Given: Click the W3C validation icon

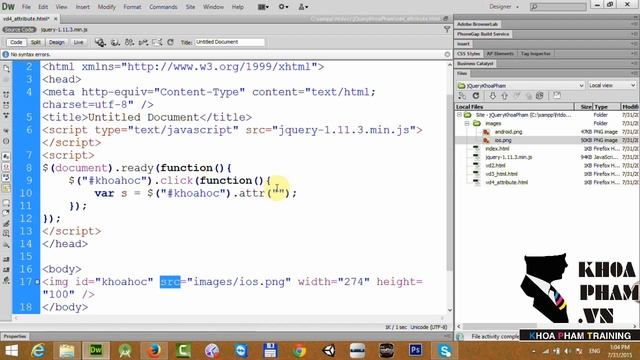Looking at the screenshot, I should click(x=129, y=42).
